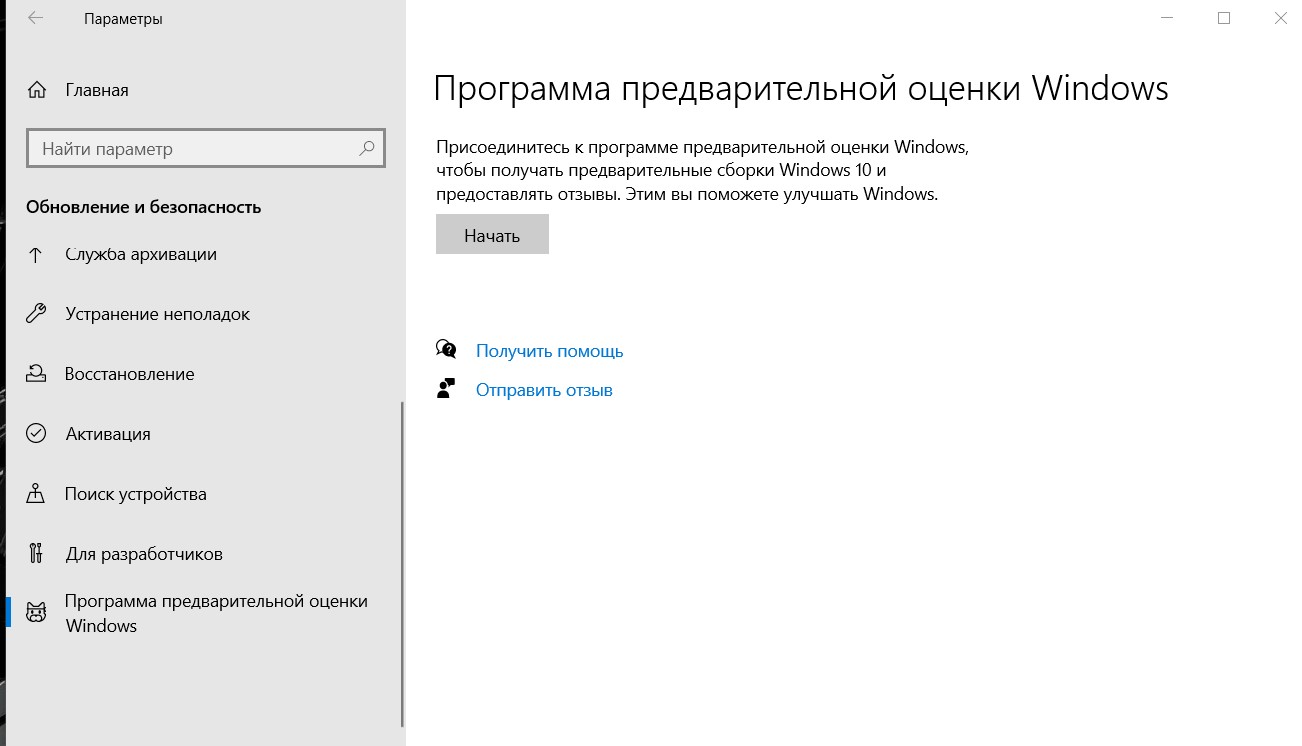Click the Получить помощь chat icon

coord(446,350)
